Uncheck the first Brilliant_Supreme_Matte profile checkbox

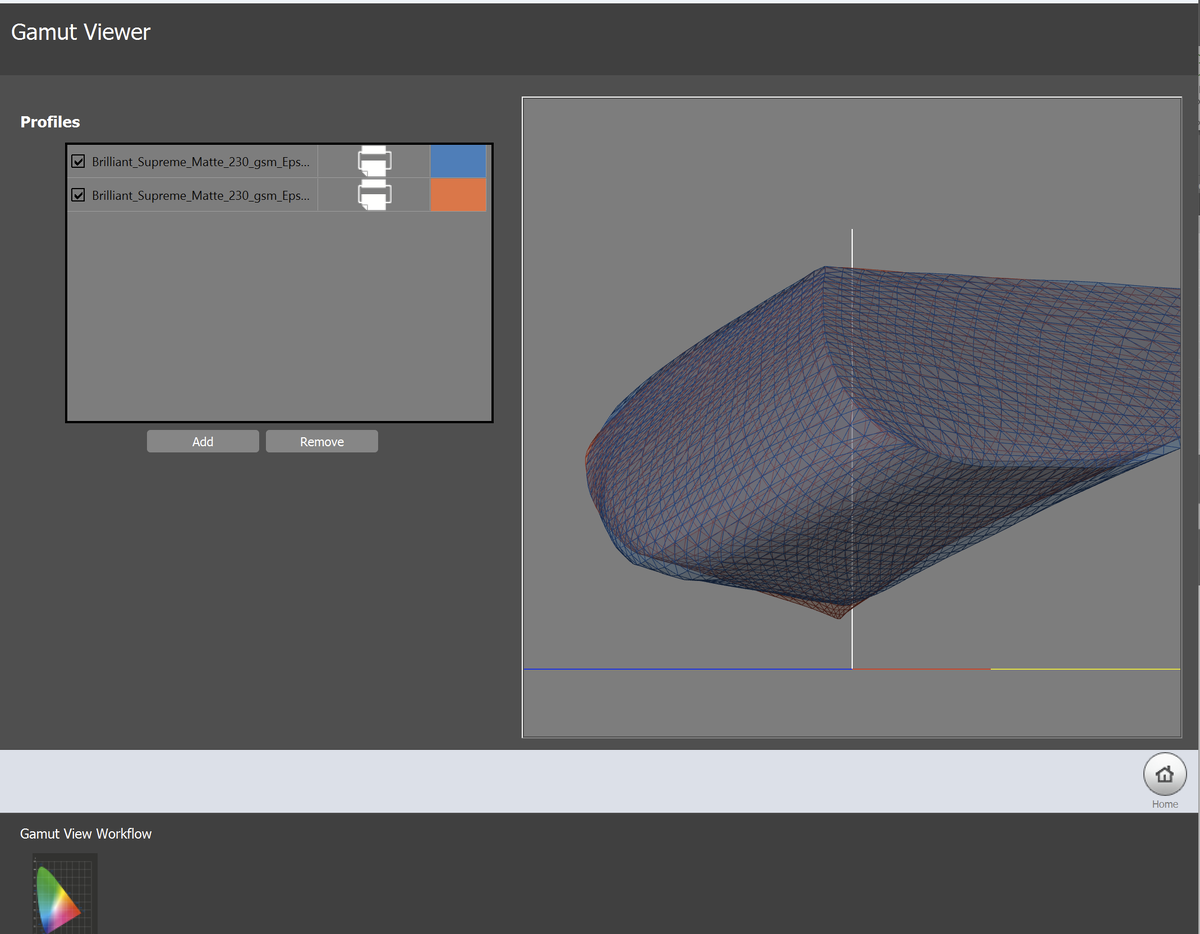click(78, 161)
